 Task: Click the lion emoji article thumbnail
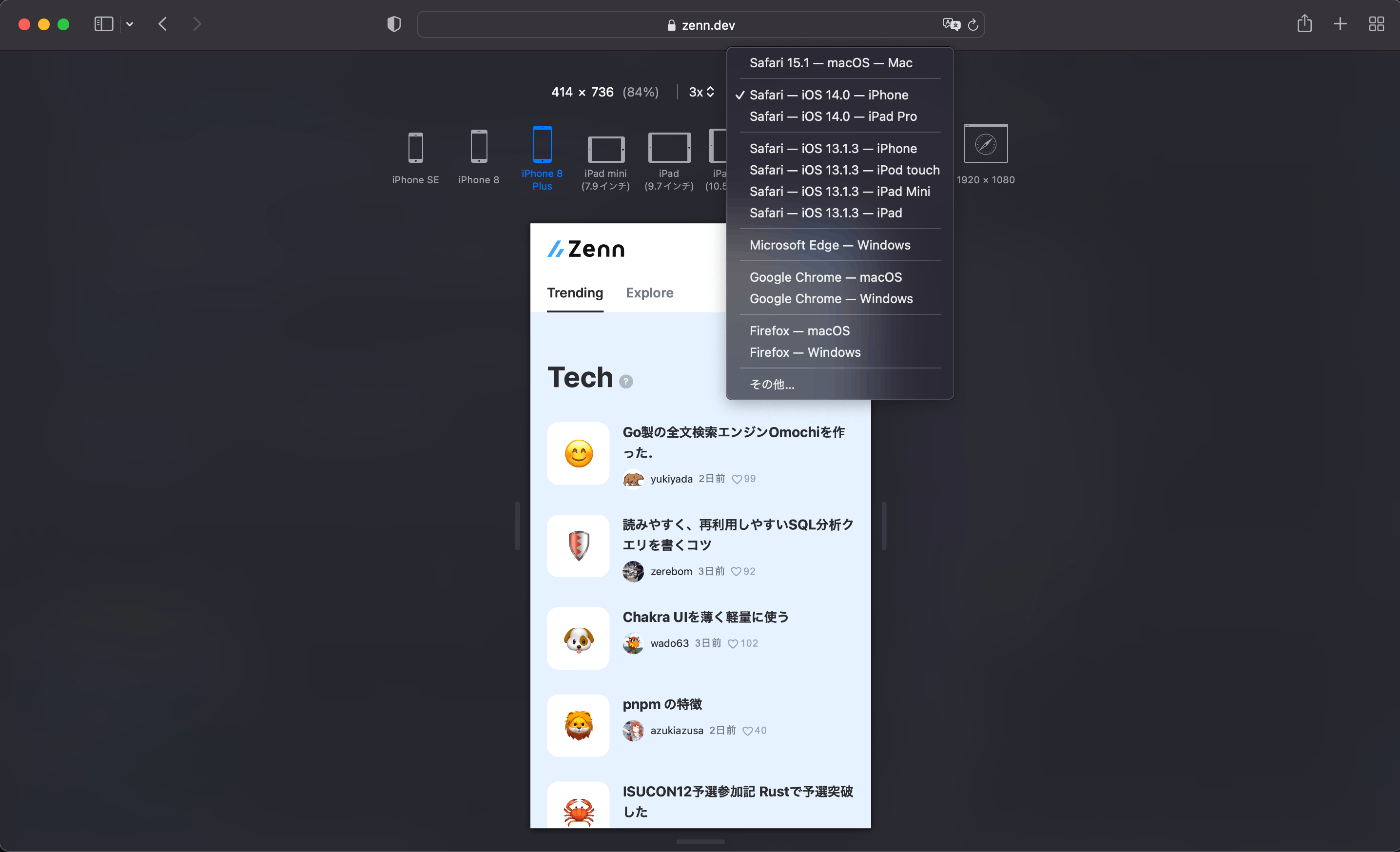pos(578,725)
